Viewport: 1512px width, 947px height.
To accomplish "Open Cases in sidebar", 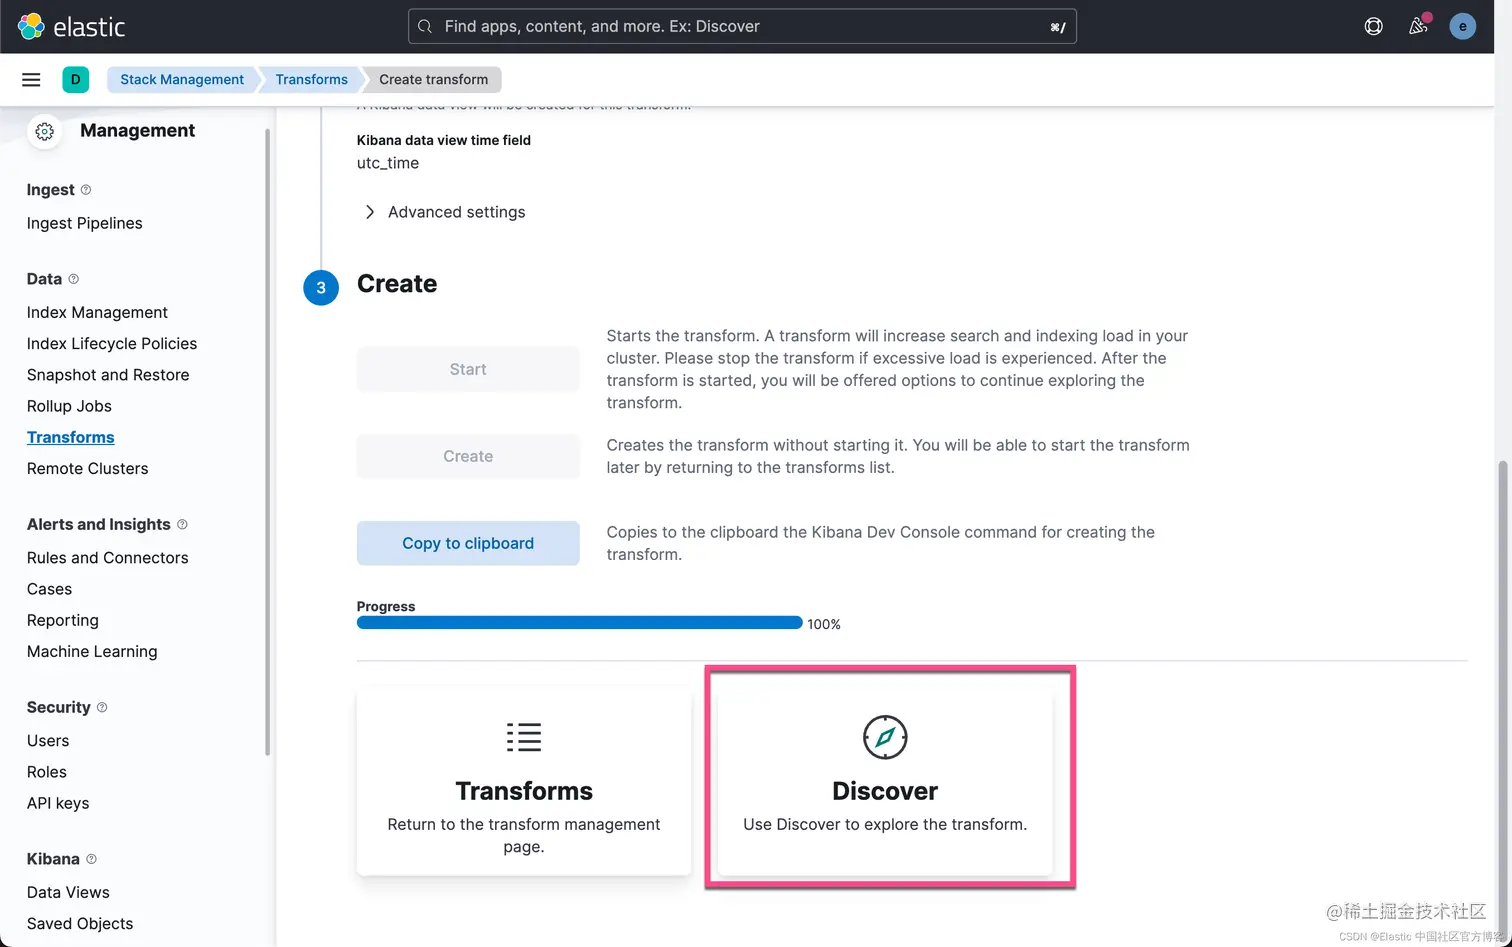I will tap(50, 589).
